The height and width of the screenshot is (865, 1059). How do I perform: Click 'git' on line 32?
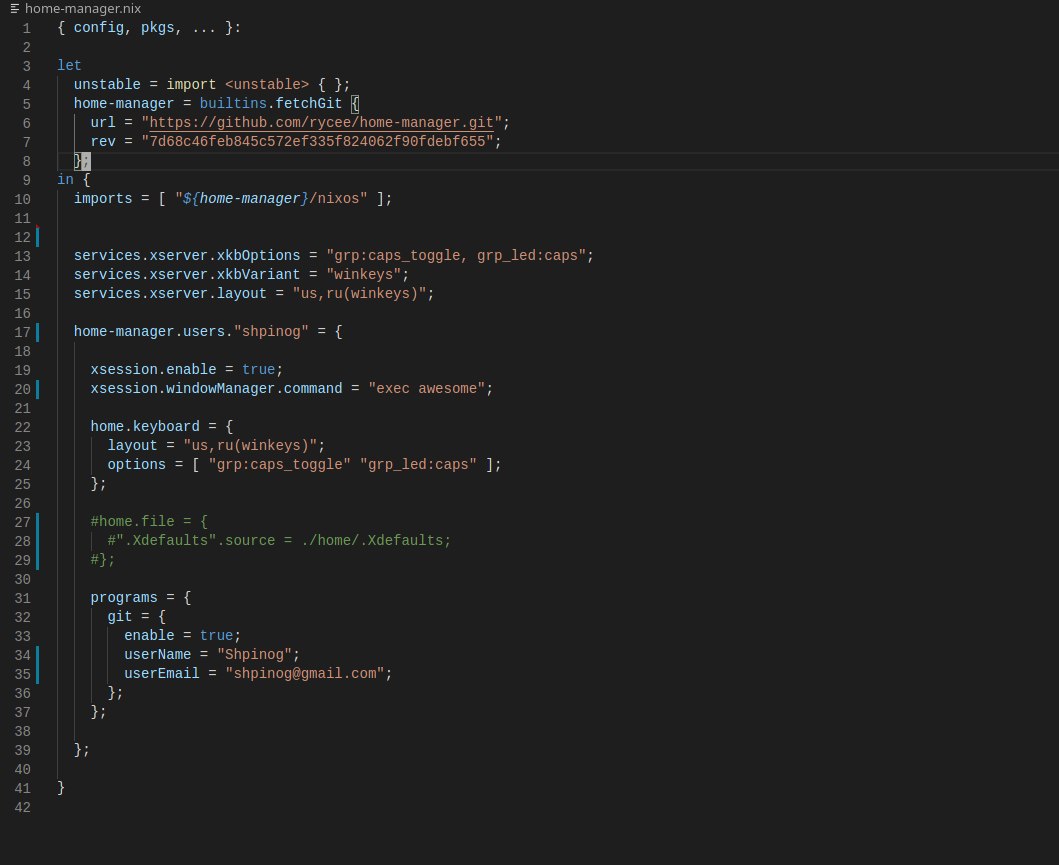click(x=120, y=617)
